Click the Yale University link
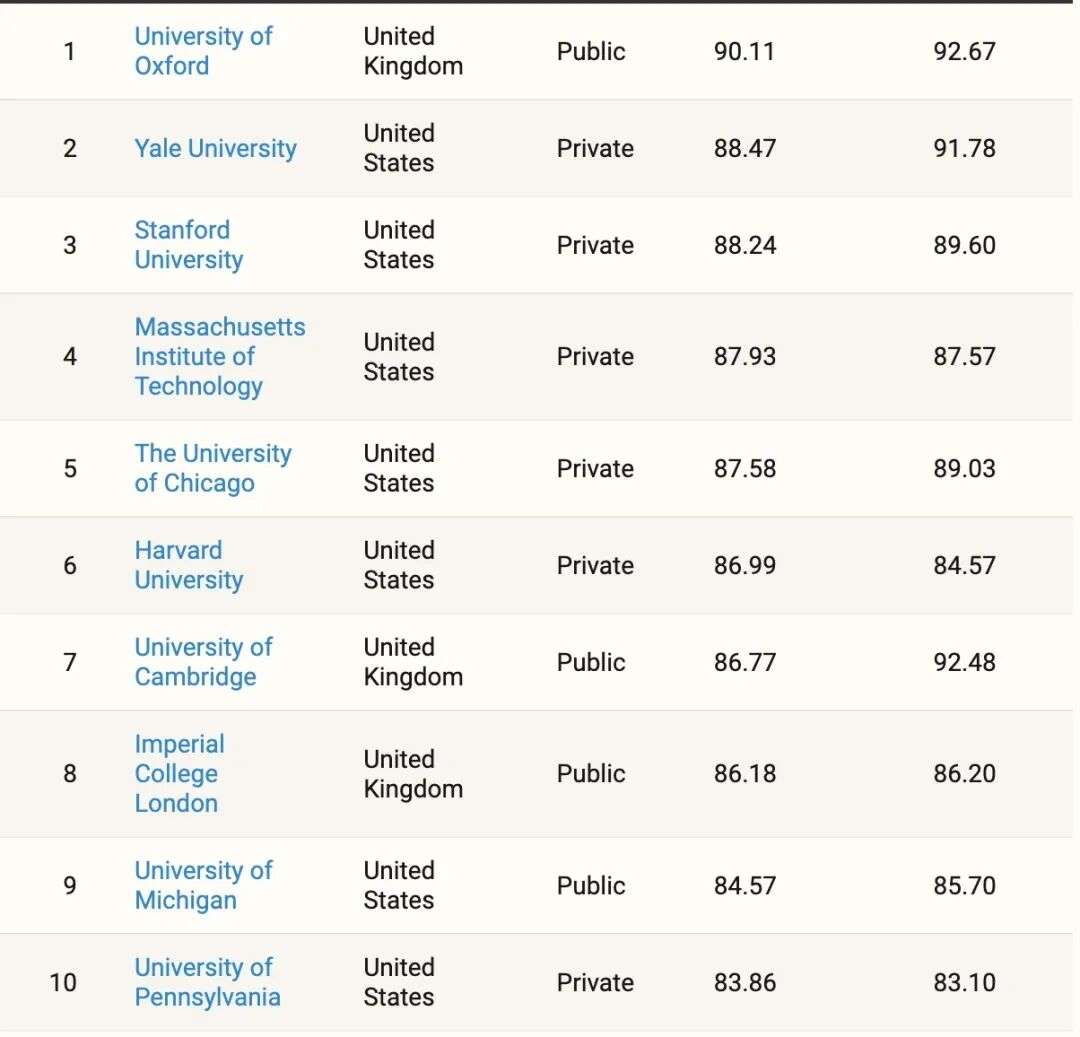Image resolution: width=1080 pixels, height=1037 pixels. [215, 148]
